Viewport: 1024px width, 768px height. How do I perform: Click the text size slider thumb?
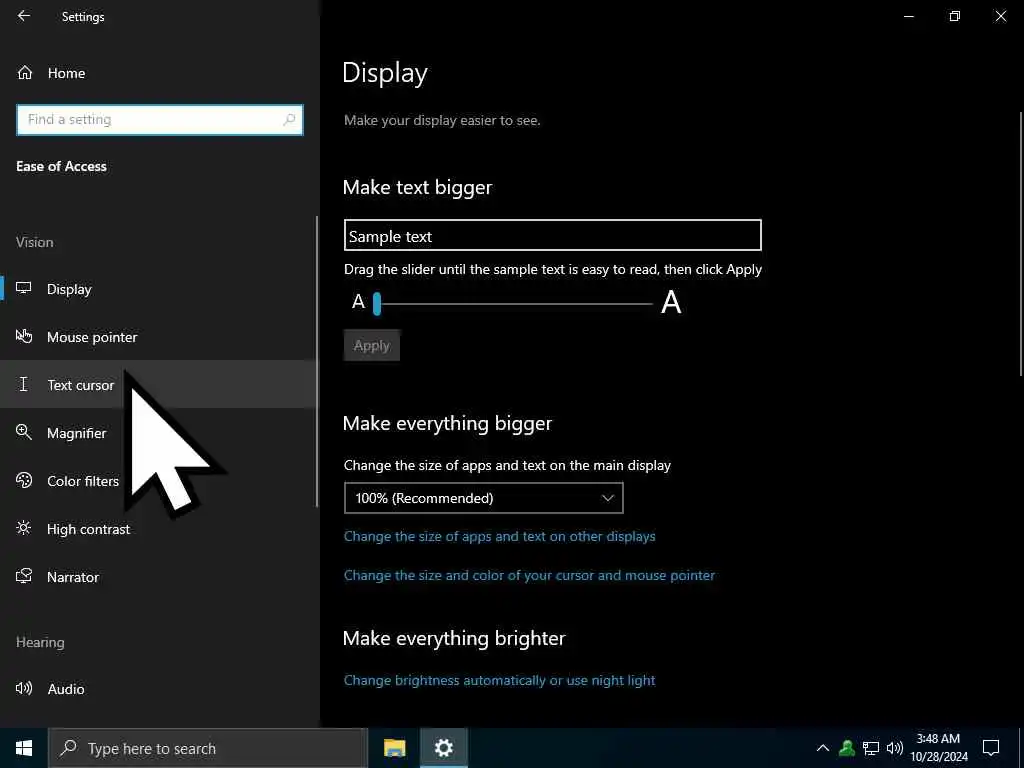point(377,304)
